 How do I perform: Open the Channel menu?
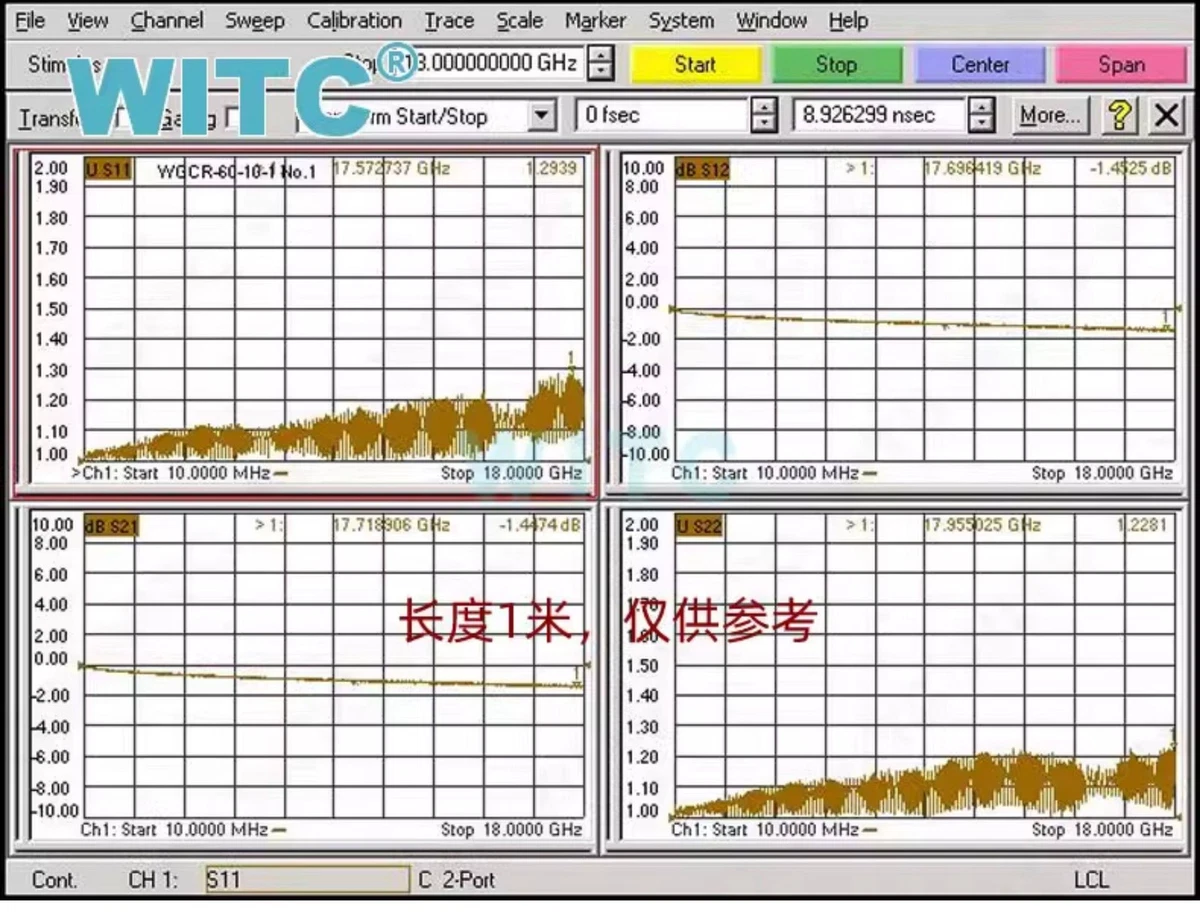[166, 20]
